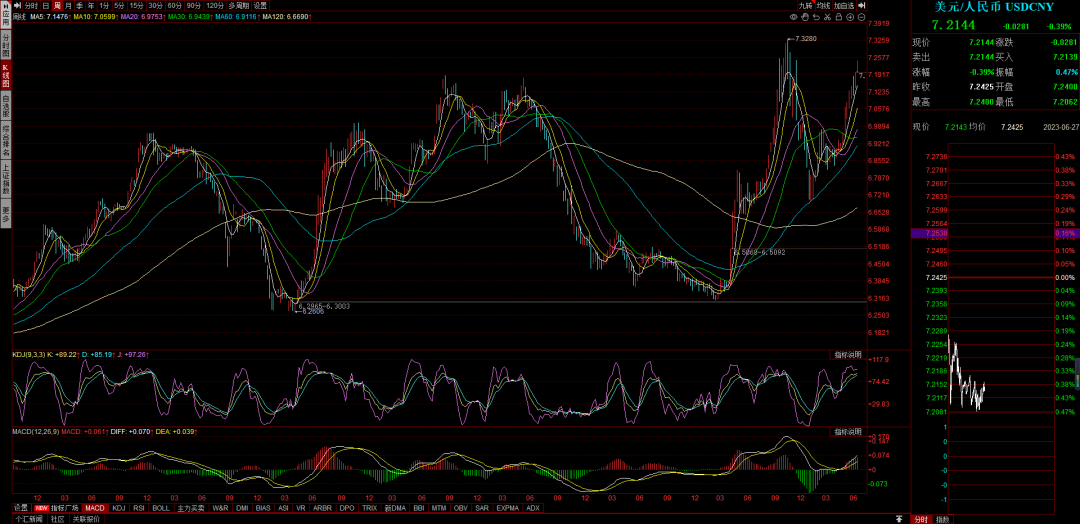The height and width of the screenshot is (524, 1080).
Task: Select the EXPMA indicator tab
Action: (508, 508)
